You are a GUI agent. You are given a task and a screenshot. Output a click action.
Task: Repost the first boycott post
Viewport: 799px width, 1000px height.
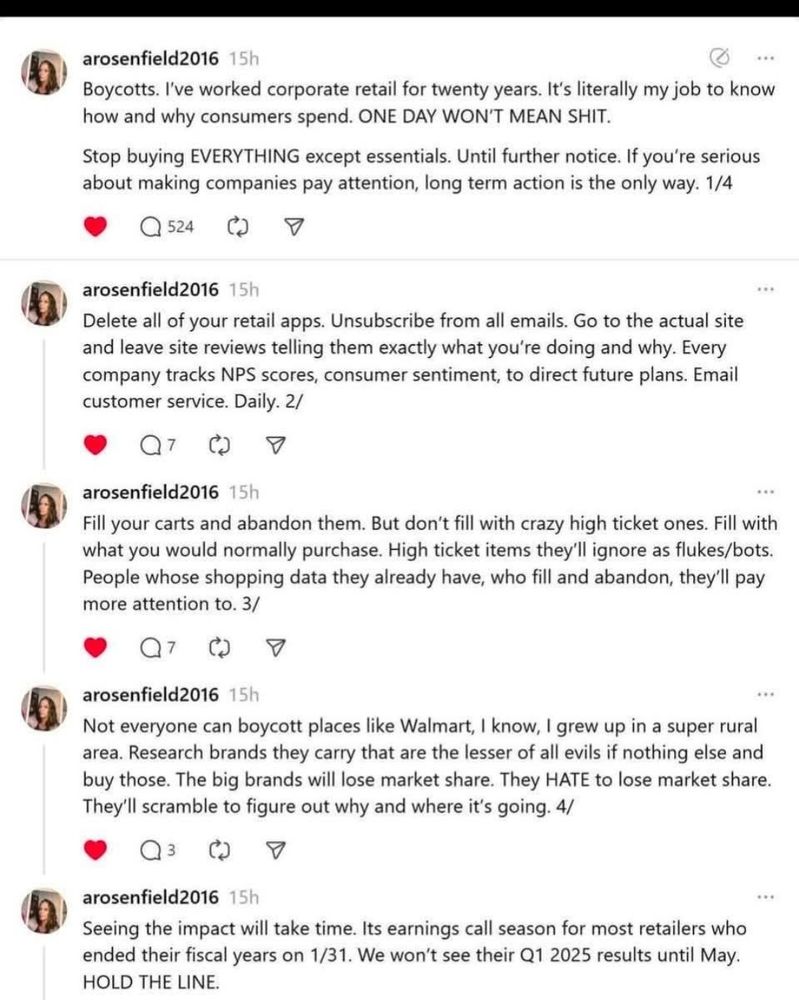pyautogui.click(x=237, y=227)
